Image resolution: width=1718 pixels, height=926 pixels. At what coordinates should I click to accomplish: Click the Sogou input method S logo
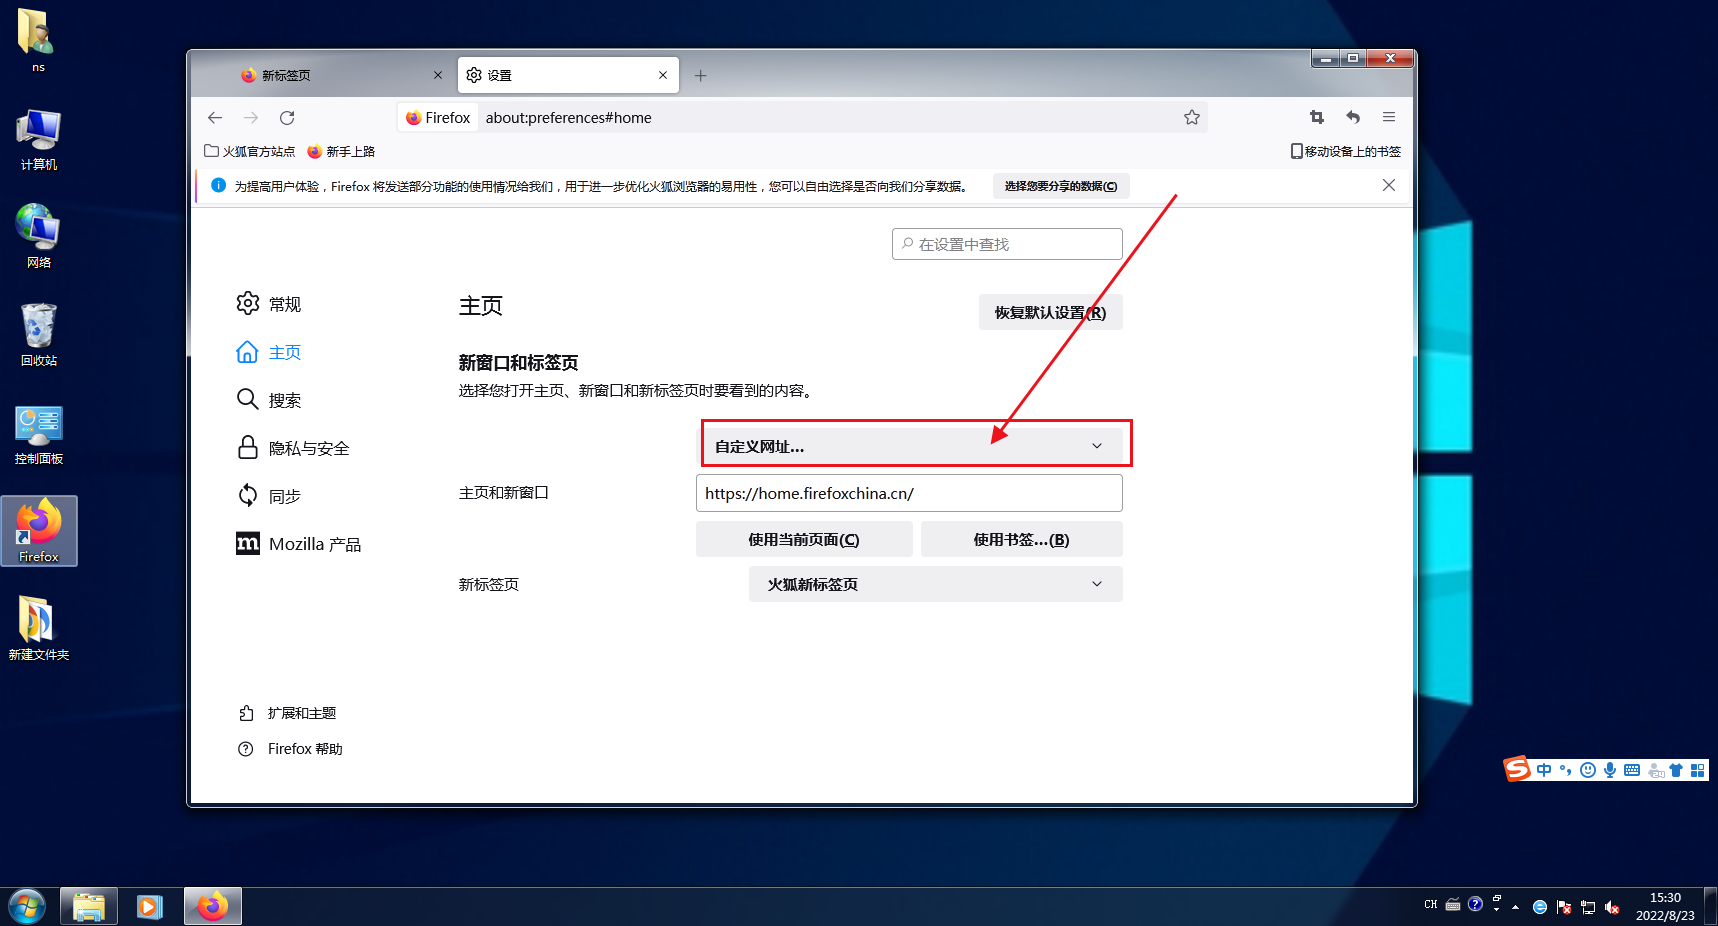(1517, 769)
